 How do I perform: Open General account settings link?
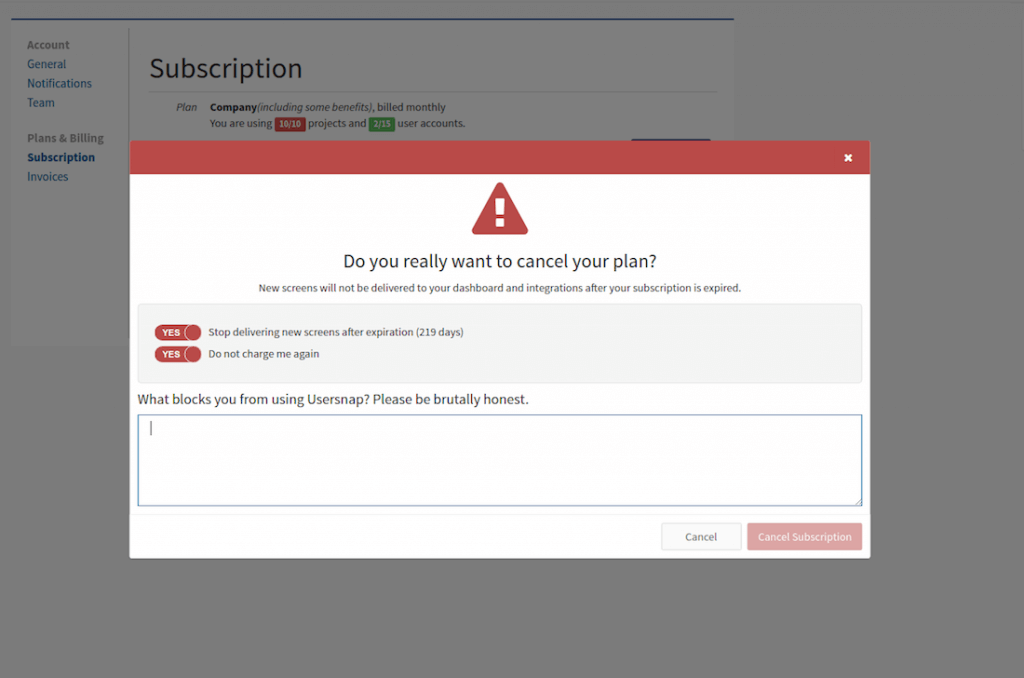coord(46,64)
